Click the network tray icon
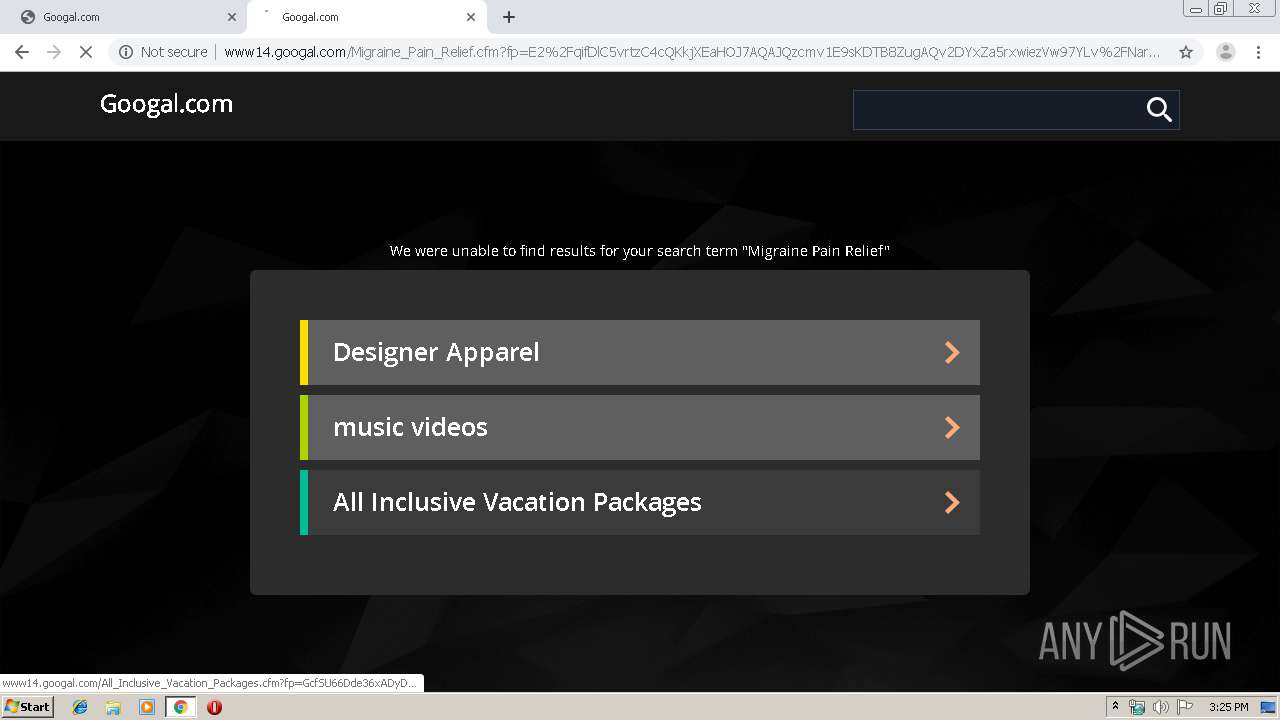1280x720 pixels. [x=1137, y=707]
